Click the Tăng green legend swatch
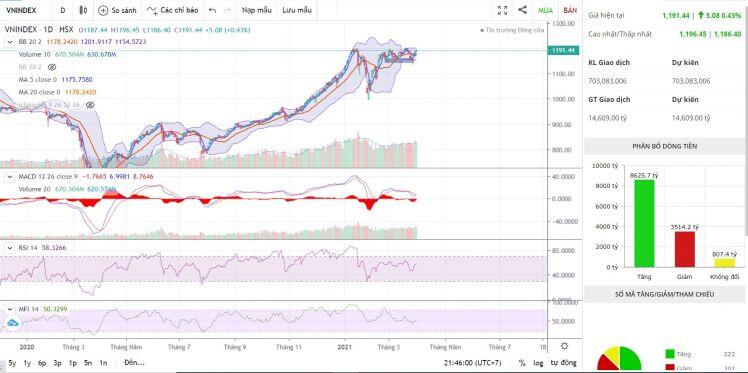Viewport: 748px width, 373px height. [669, 354]
